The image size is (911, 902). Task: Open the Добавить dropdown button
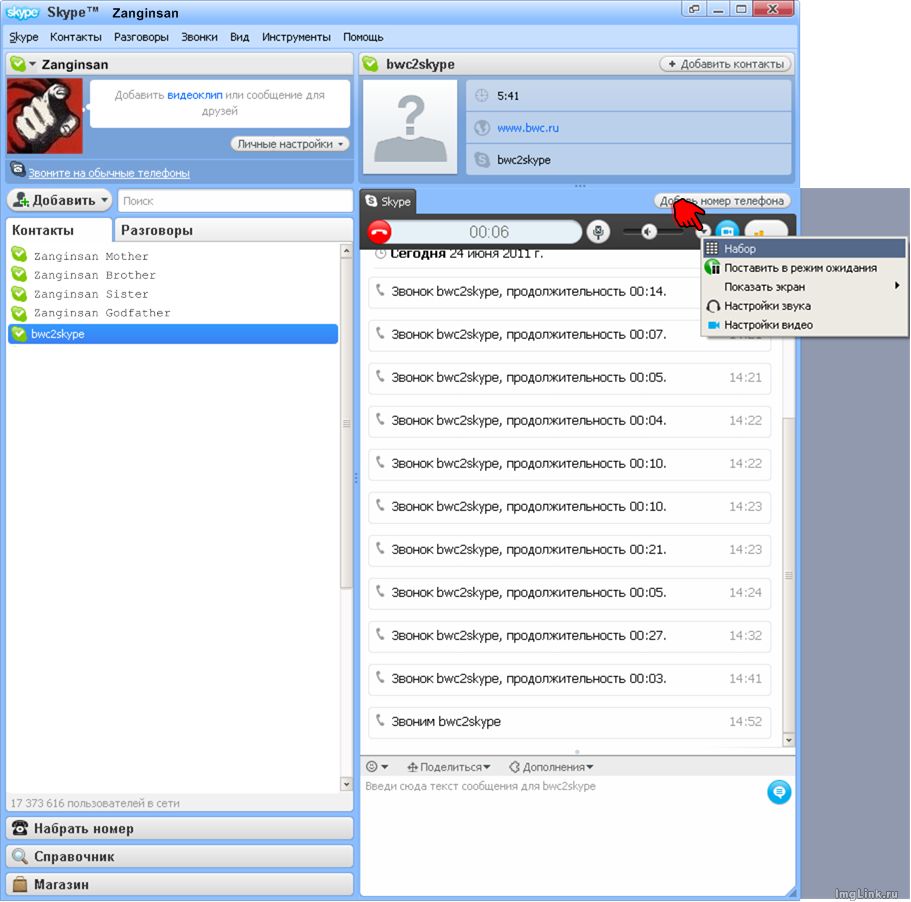point(59,200)
